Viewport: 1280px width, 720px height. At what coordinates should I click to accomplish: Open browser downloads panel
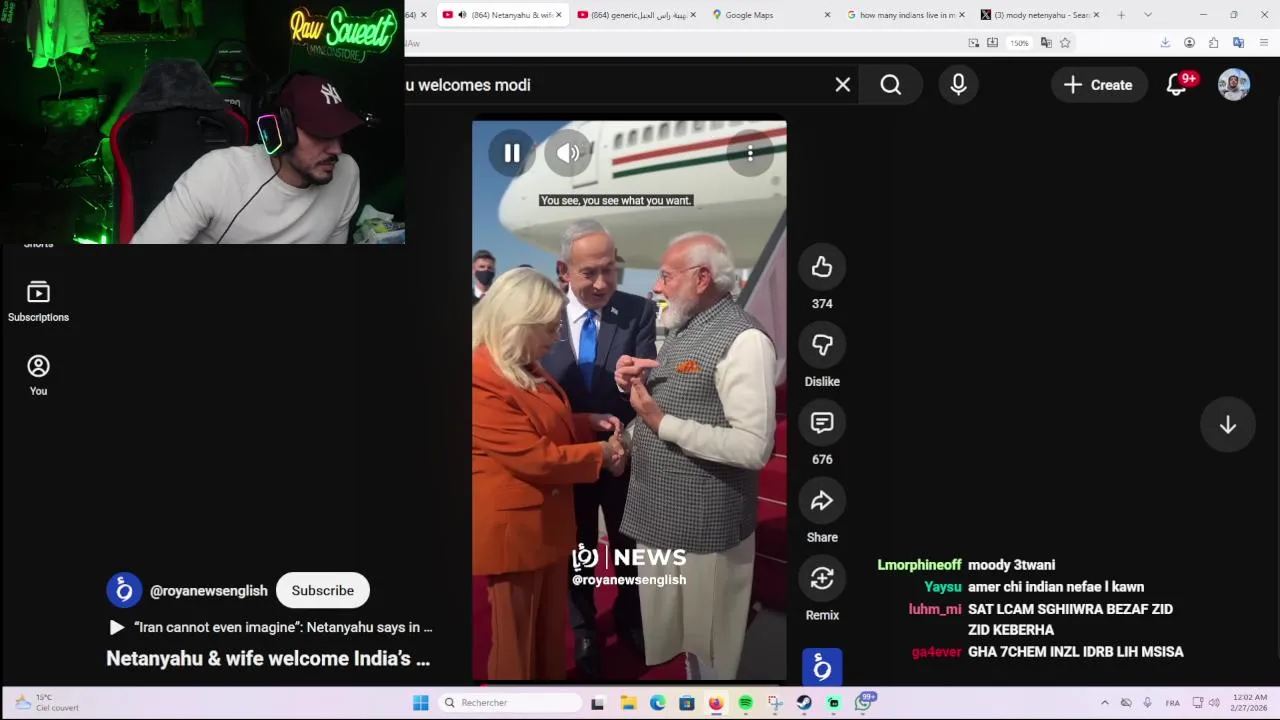[x=1165, y=43]
